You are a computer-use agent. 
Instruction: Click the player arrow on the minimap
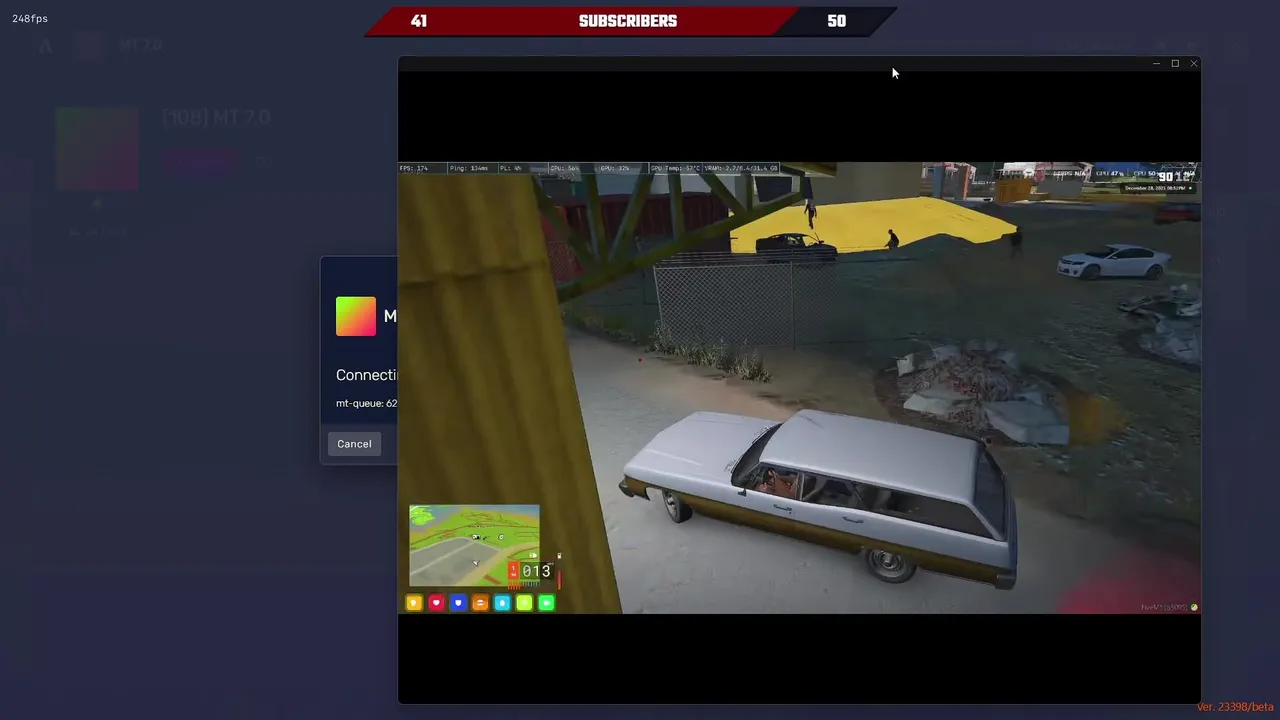coord(475,562)
